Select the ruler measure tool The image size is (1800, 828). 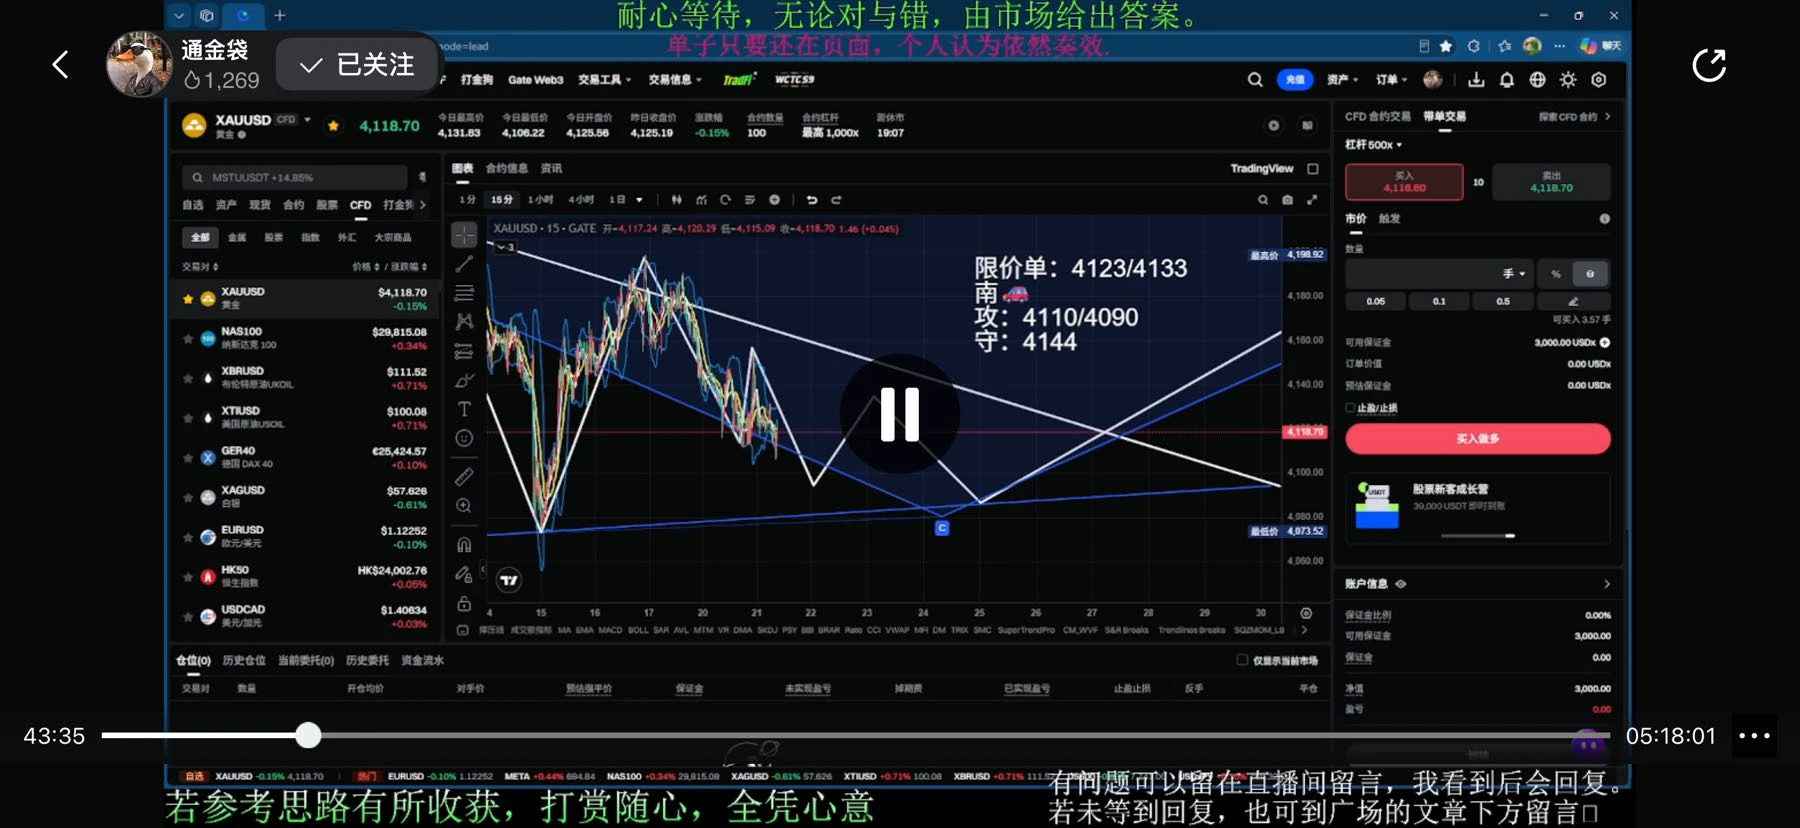[464, 476]
